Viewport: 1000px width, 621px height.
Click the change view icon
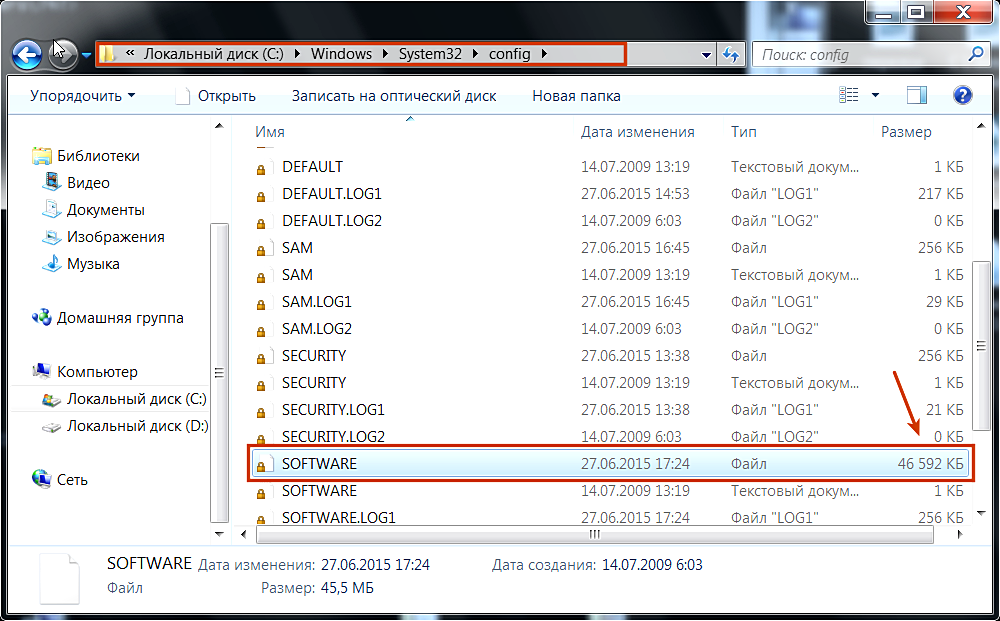coord(849,96)
